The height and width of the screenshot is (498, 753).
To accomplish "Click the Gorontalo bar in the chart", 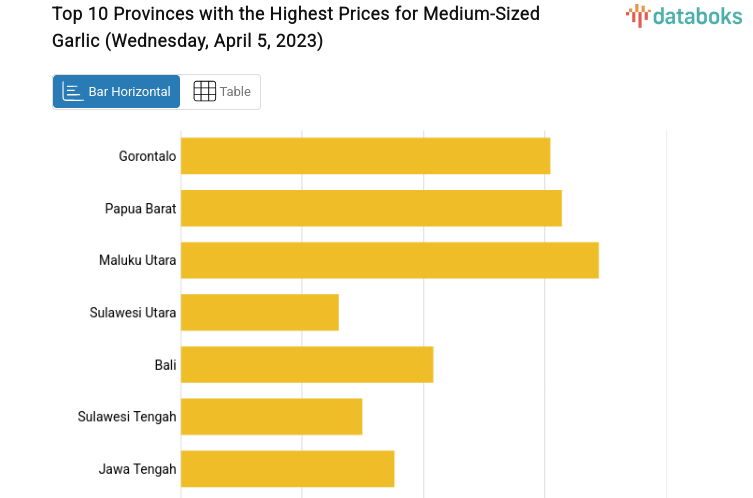I will pyautogui.click(x=365, y=156).
